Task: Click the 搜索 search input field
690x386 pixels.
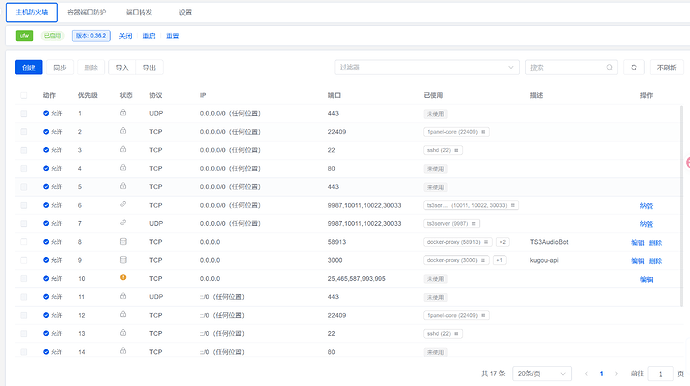Action: click(x=571, y=67)
